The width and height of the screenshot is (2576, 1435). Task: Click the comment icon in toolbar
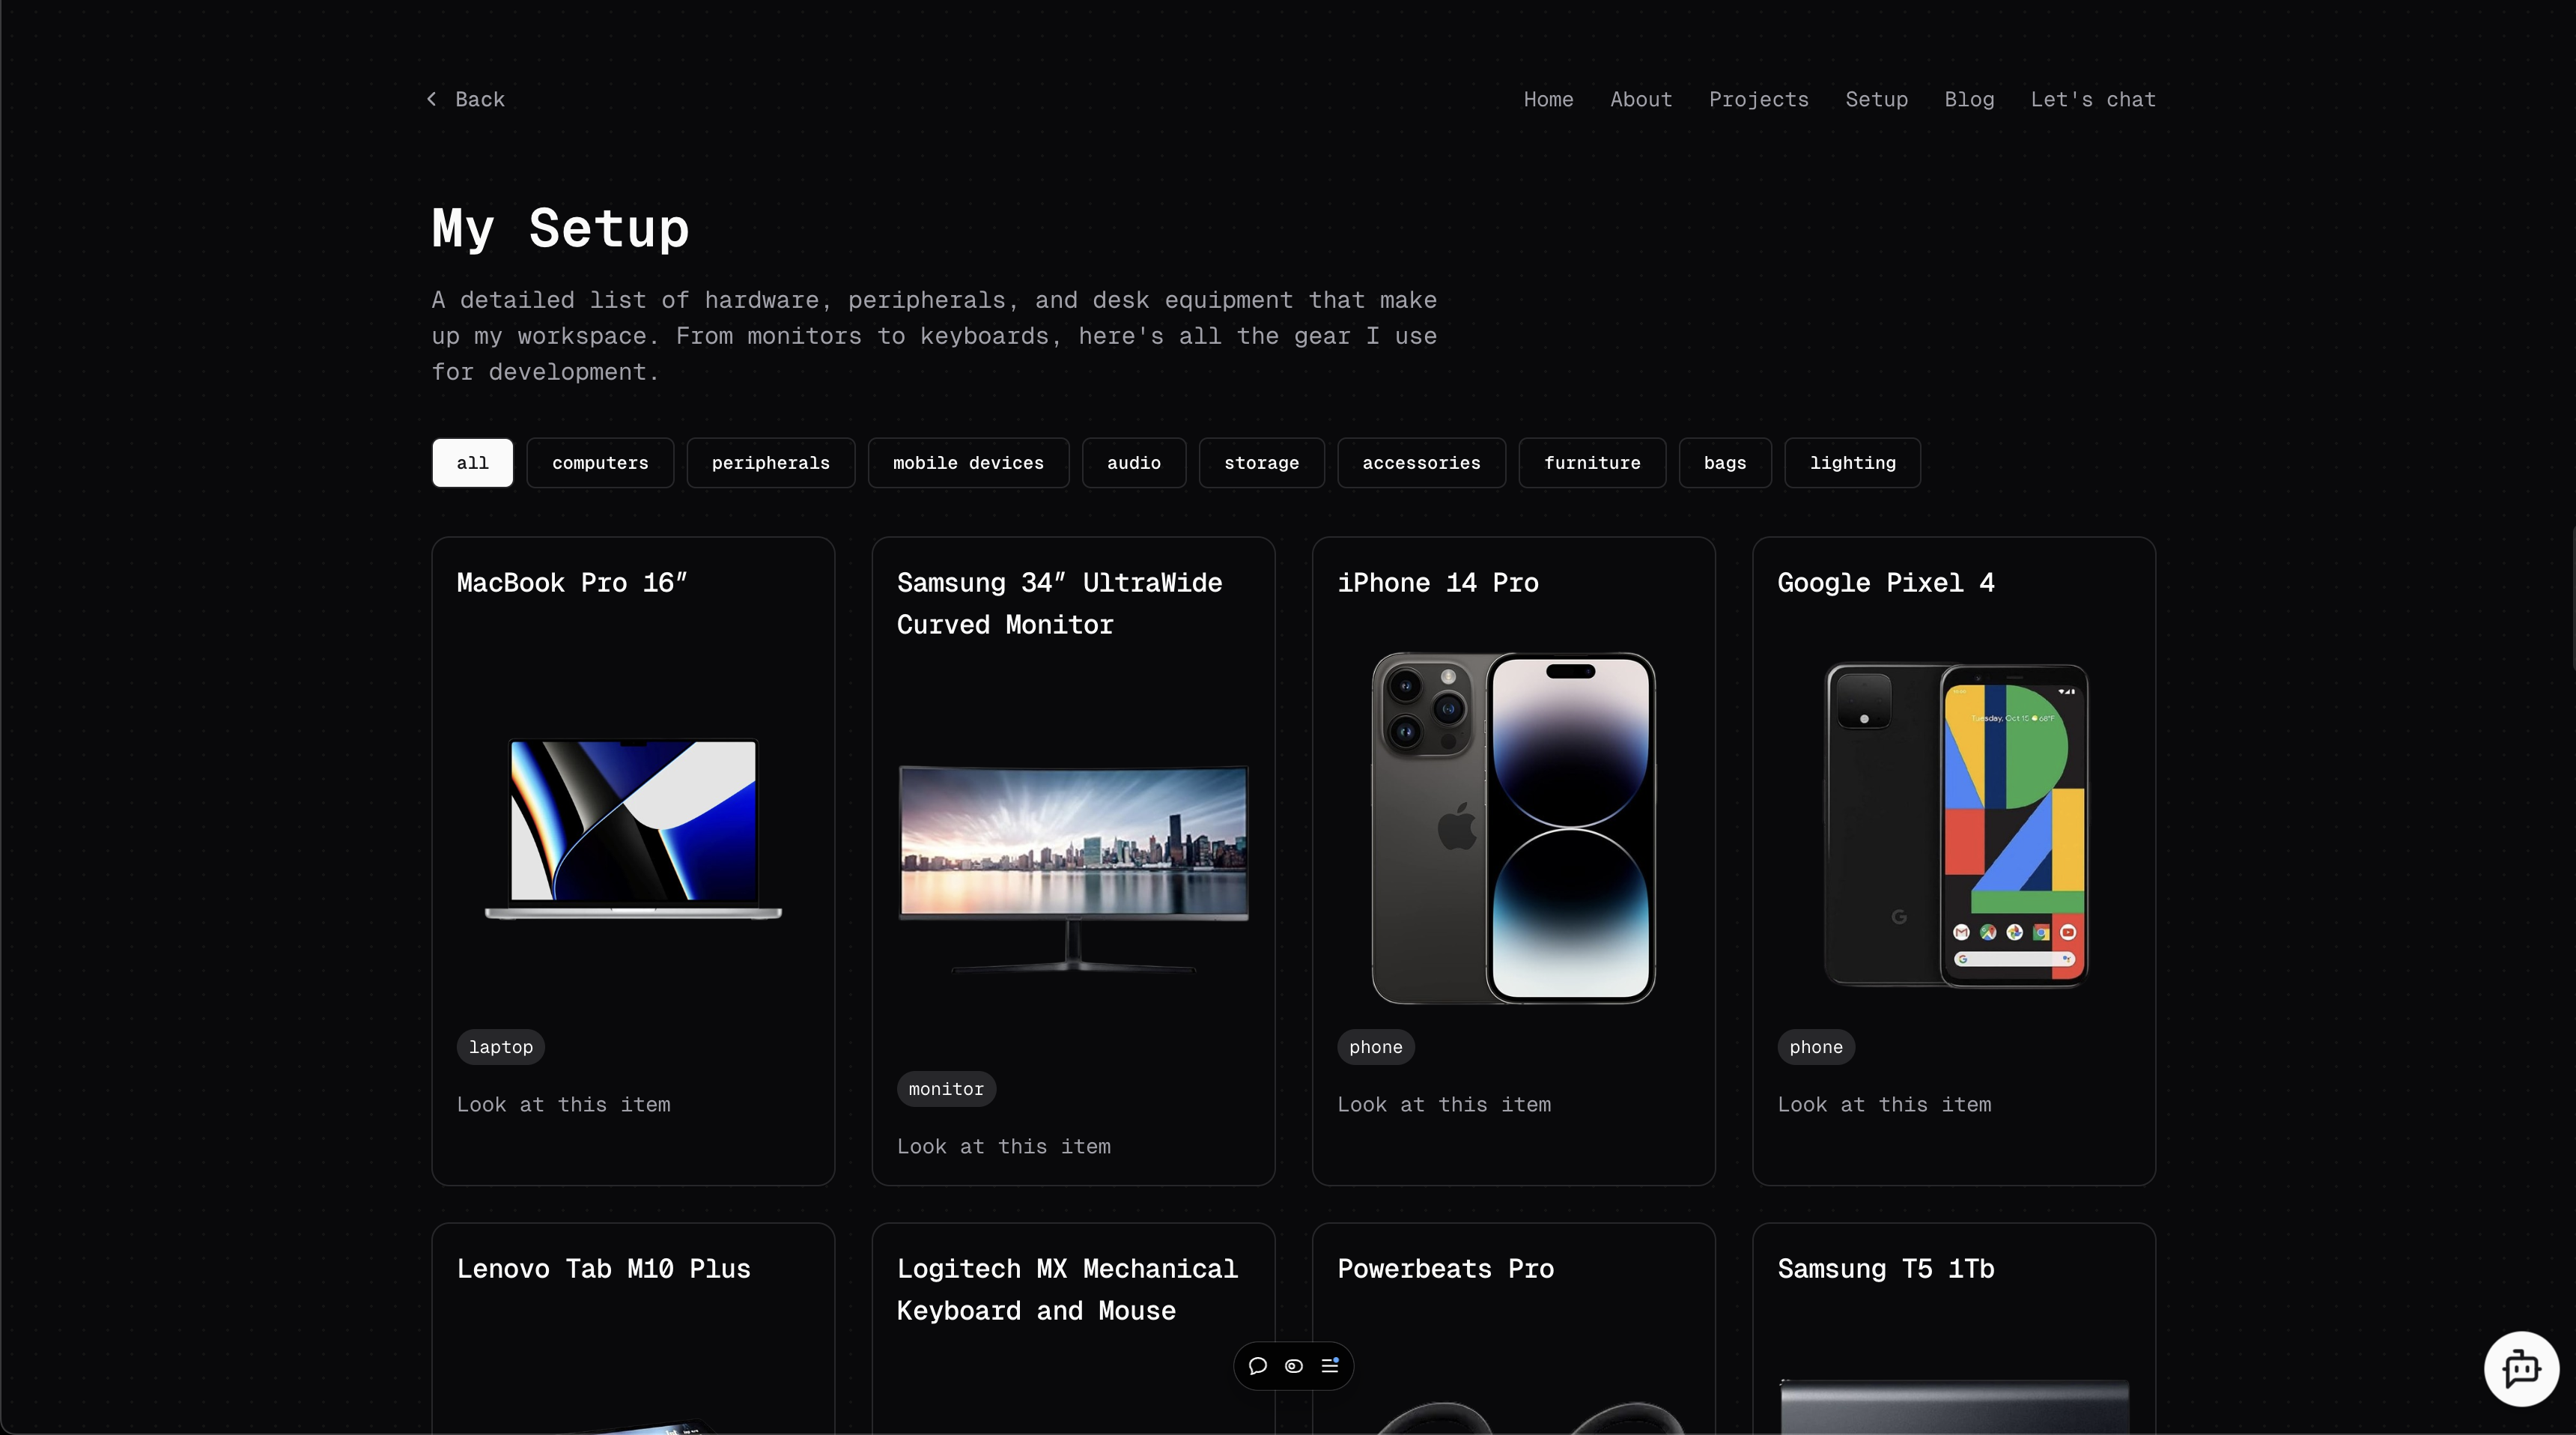(1258, 1366)
